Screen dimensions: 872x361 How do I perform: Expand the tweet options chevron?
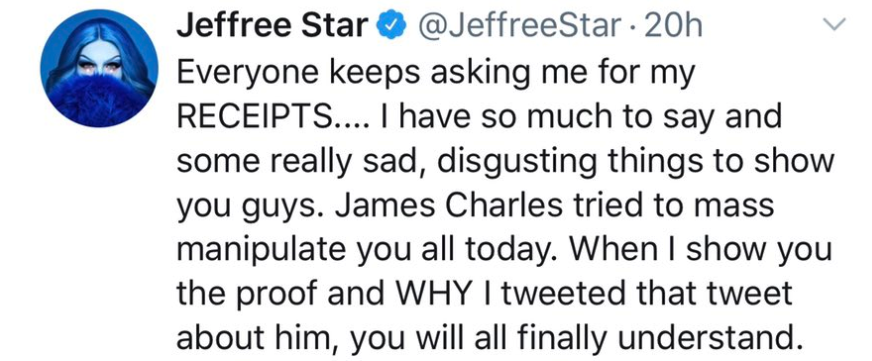point(835,23)
